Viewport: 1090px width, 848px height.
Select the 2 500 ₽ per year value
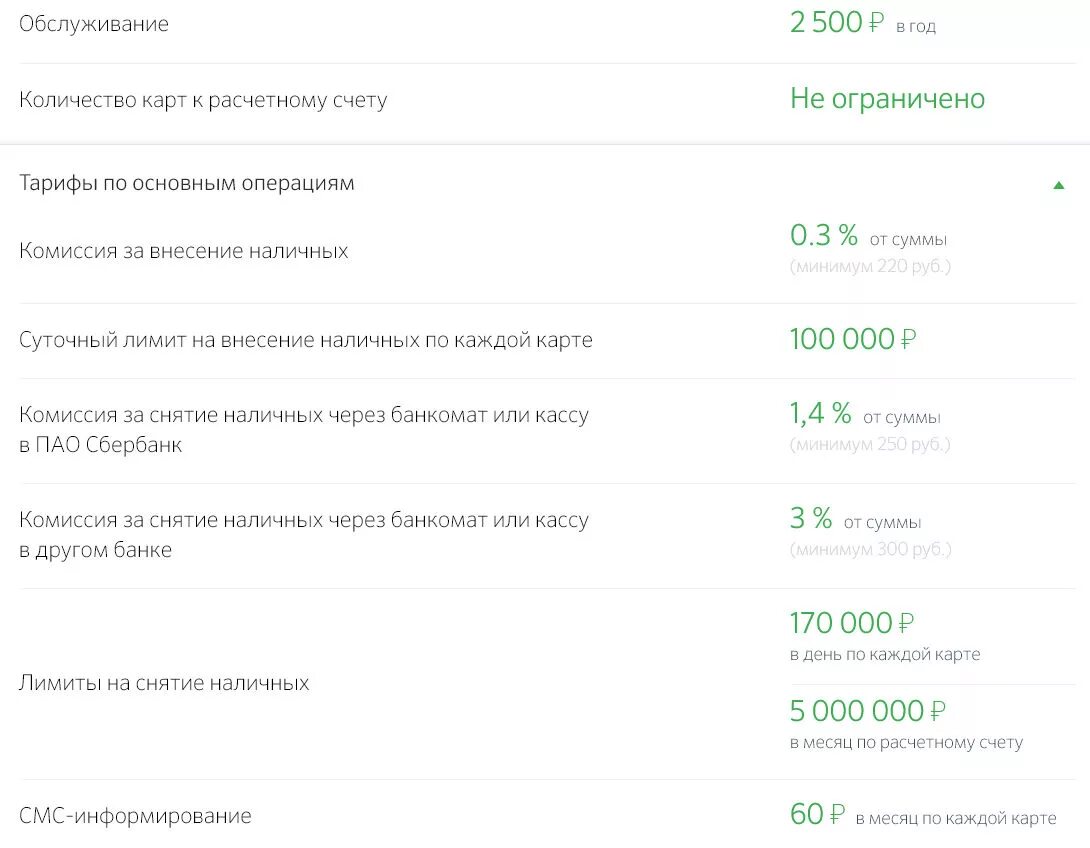click(x=837, y=22)
